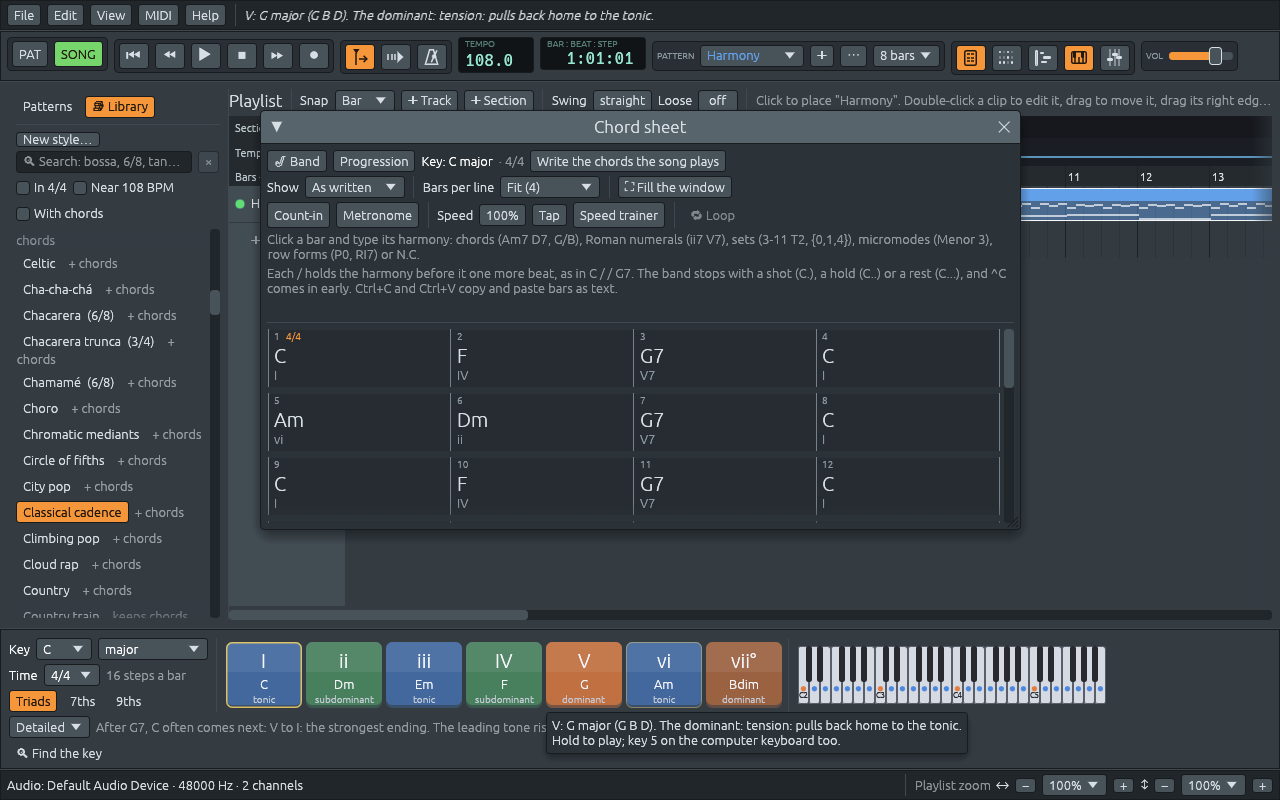Jump to start with the rewind-to-beginning button

[132, 56]
